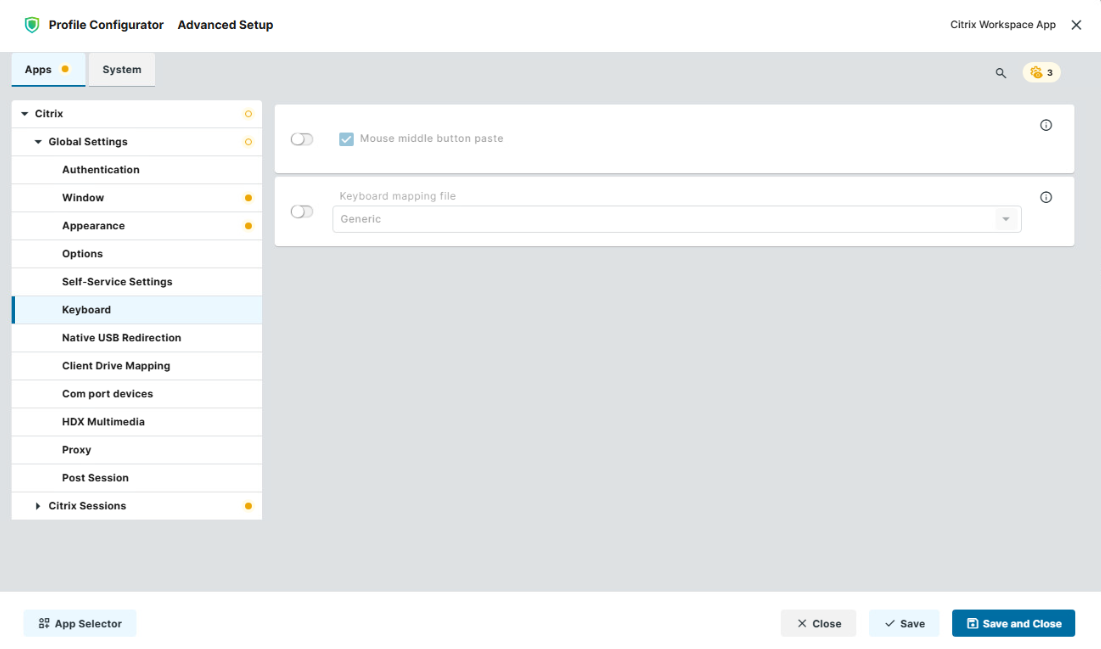The height and width of the screenshot is (649, 1101).
Task: Collapse the Citrix tree node
Action: click(x=25, y=114)
